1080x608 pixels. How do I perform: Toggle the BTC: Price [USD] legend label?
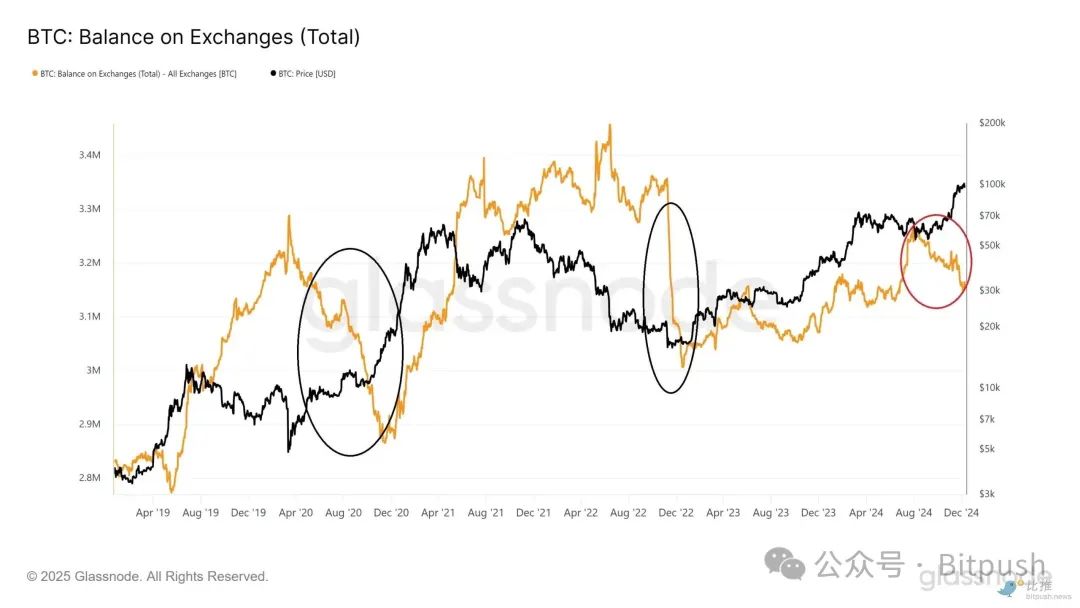[307, 74]
